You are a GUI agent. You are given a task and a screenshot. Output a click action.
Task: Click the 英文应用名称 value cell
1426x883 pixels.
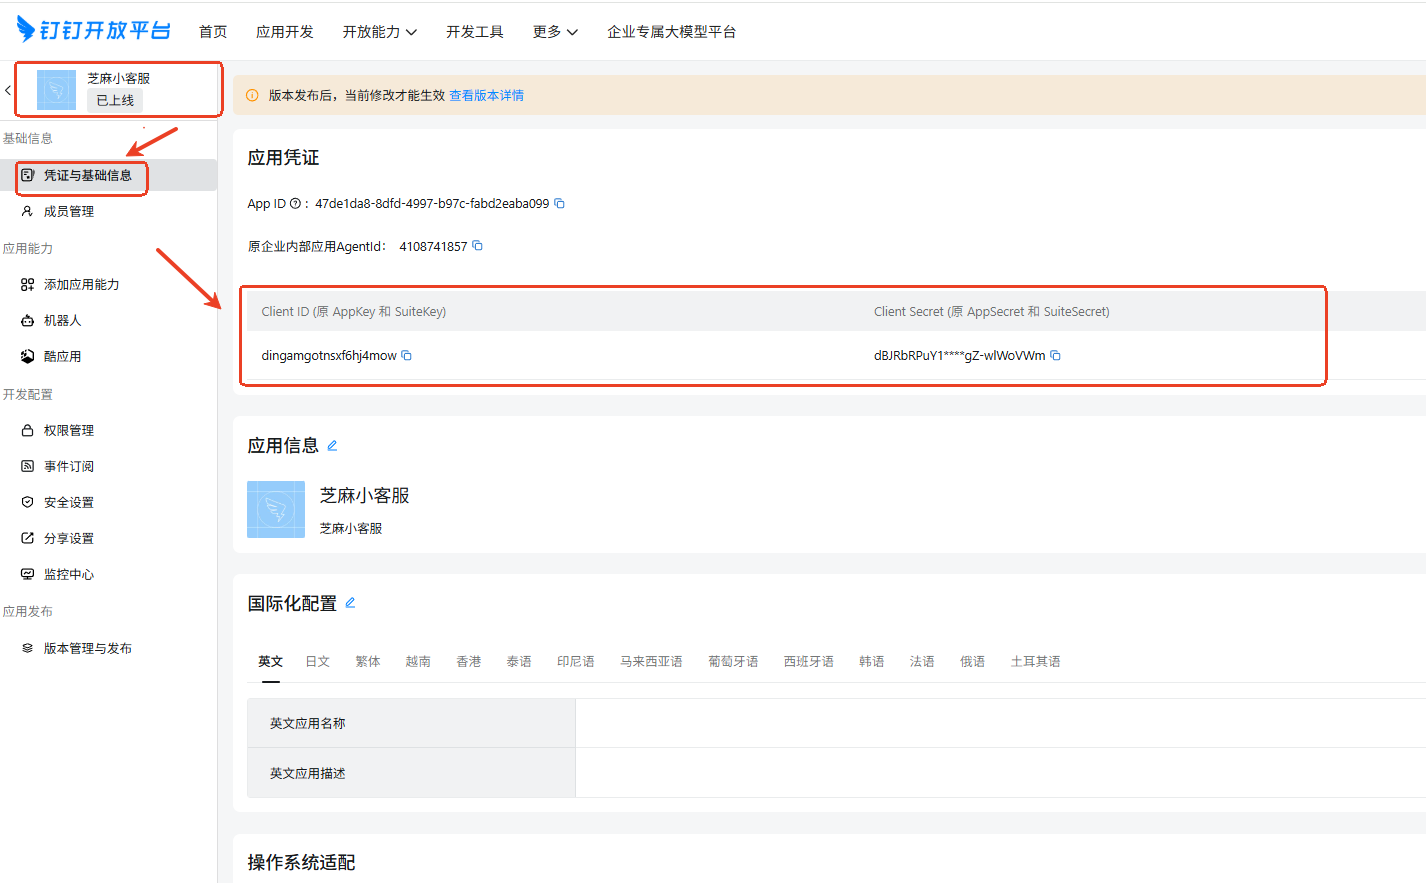coord(1000,723)
